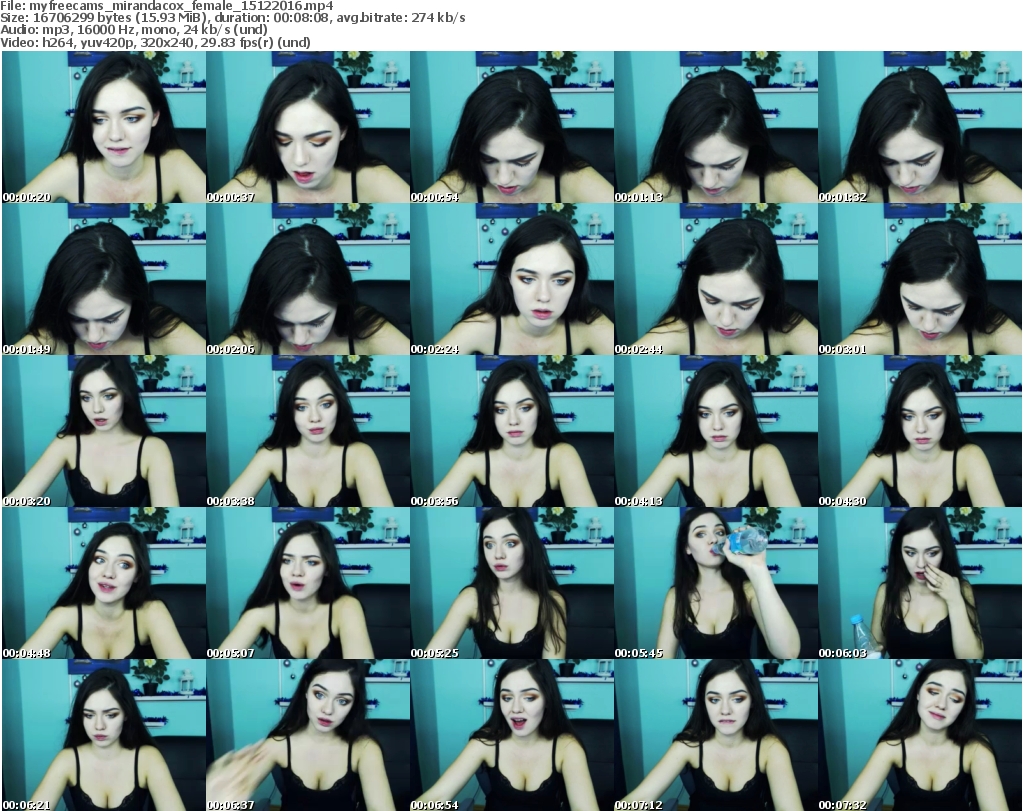Choose the 00:05:25 thumbnail
This screenshot has height=811, width=1024.
pyautogui.click(x=512, y=583)
